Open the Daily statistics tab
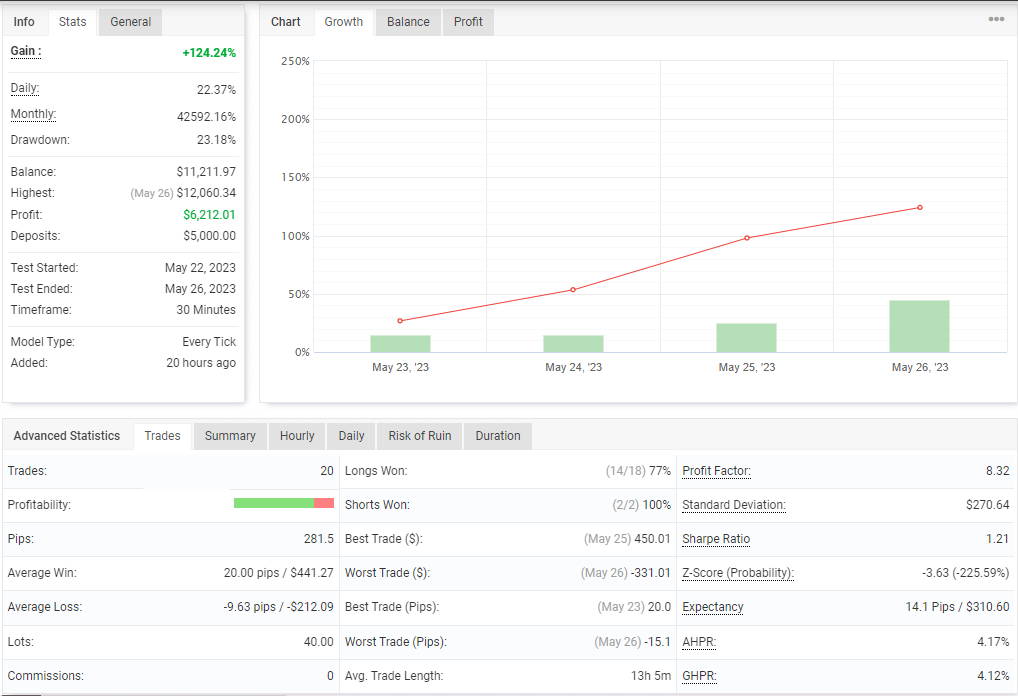Screen dimensions: 1018x696 [351, 436]
